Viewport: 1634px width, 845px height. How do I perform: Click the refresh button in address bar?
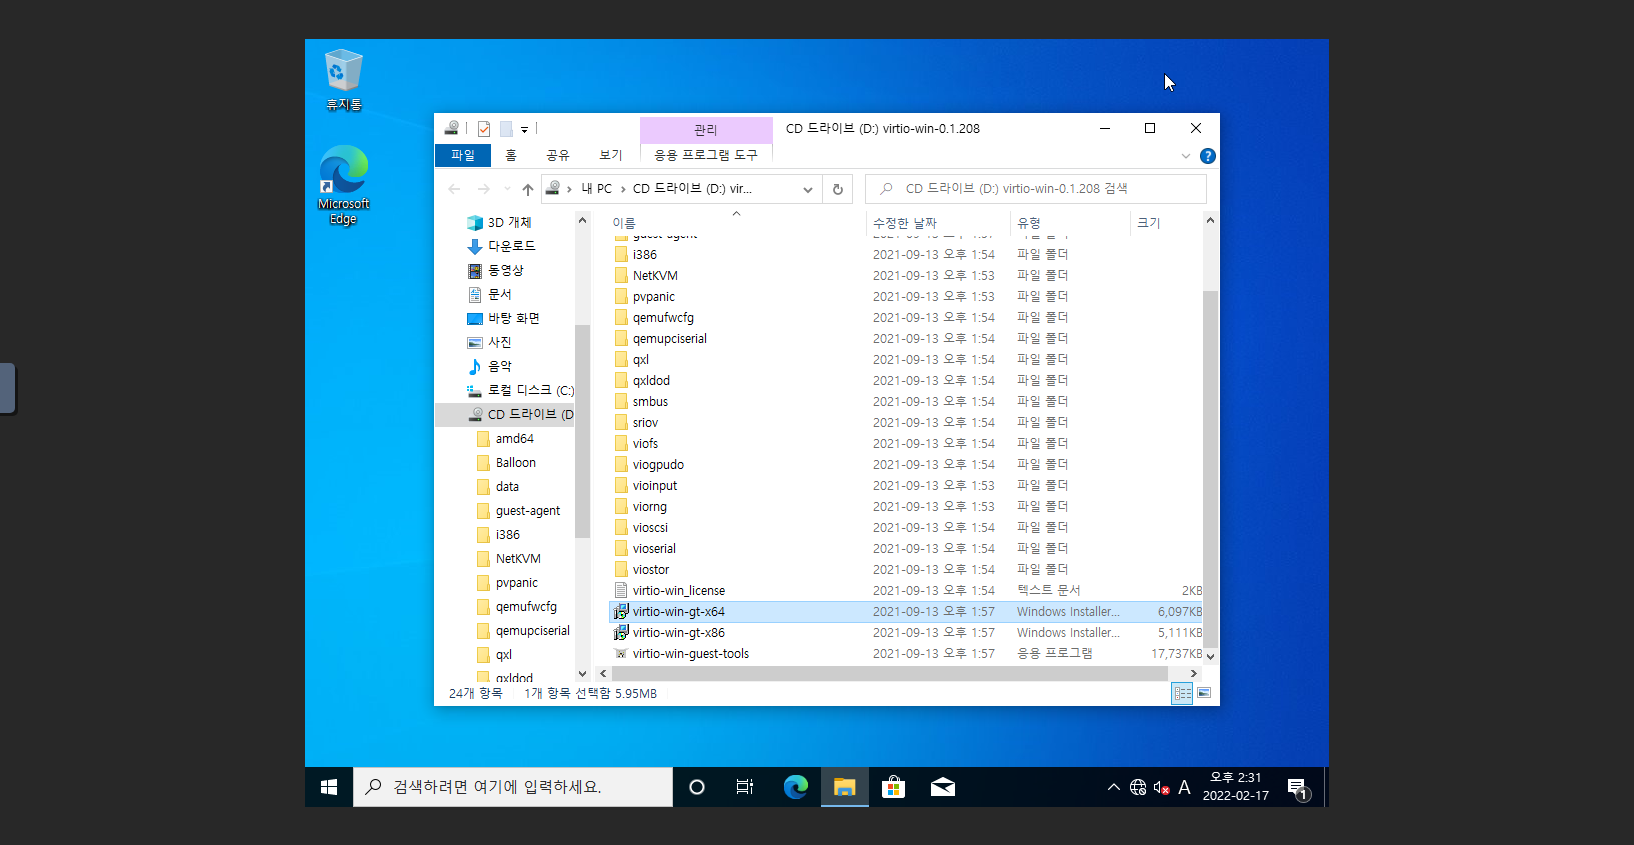point(838,189)
